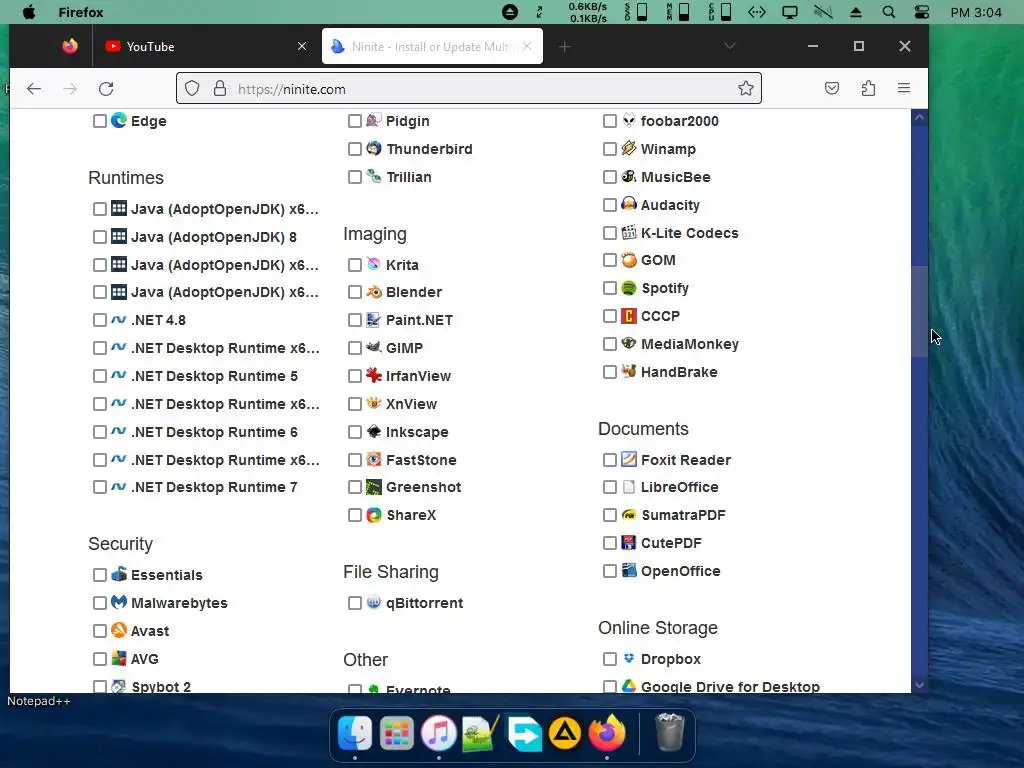Click the CutePDF label

click(x=671, y=543)
